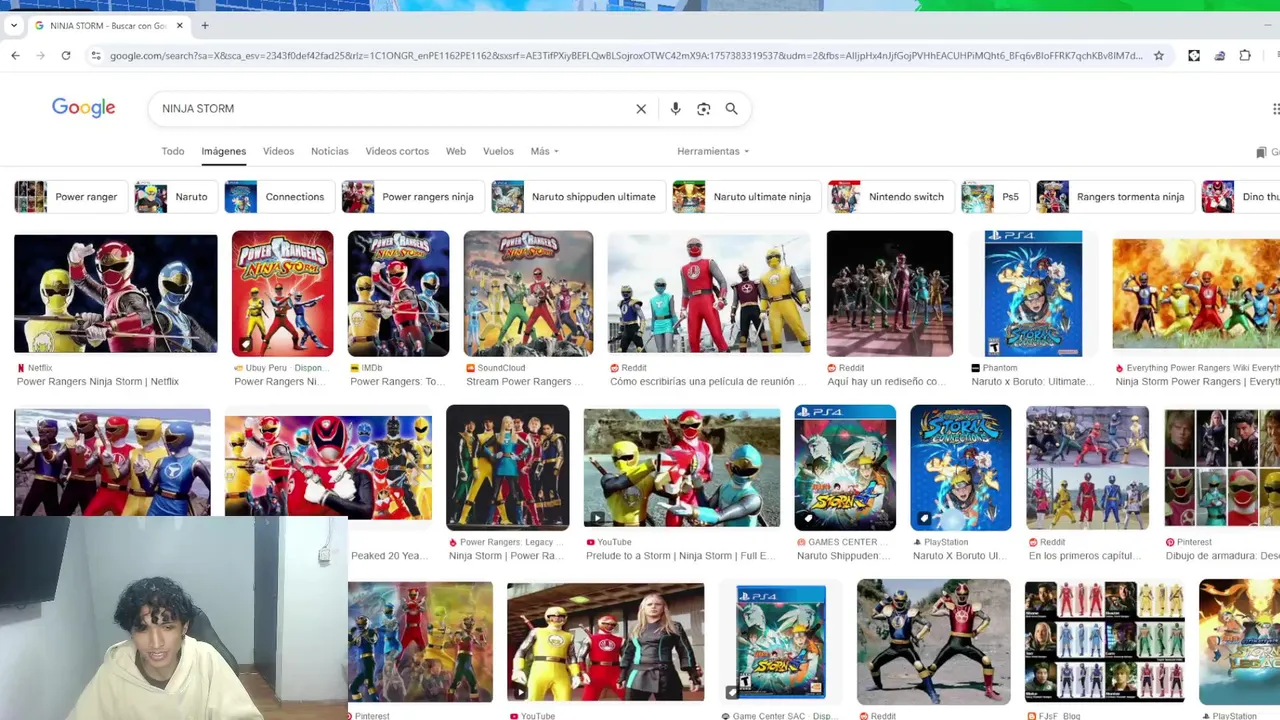Switch to the Videos tab

pos(278,151)
